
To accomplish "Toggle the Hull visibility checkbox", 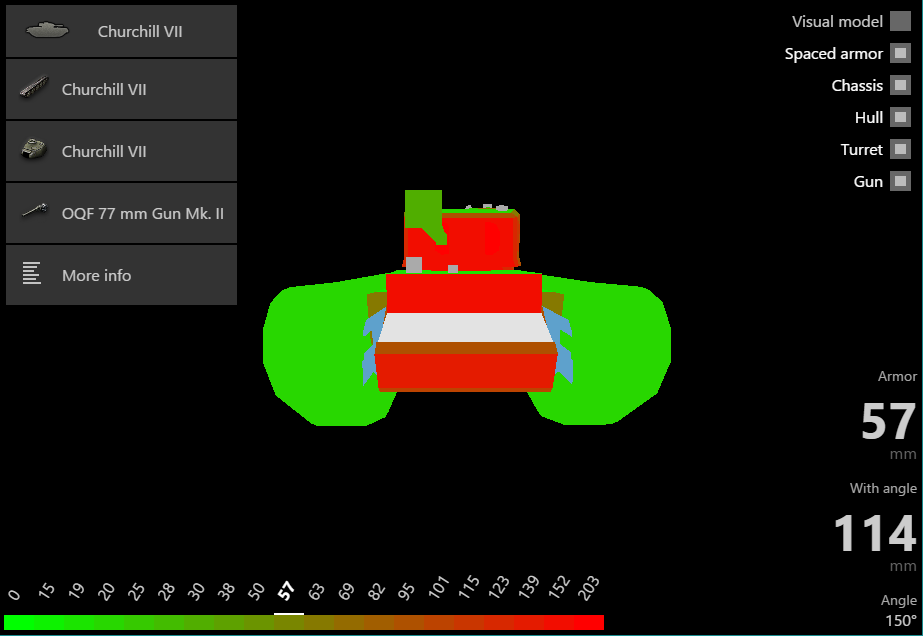I will (x=900, y=117).
